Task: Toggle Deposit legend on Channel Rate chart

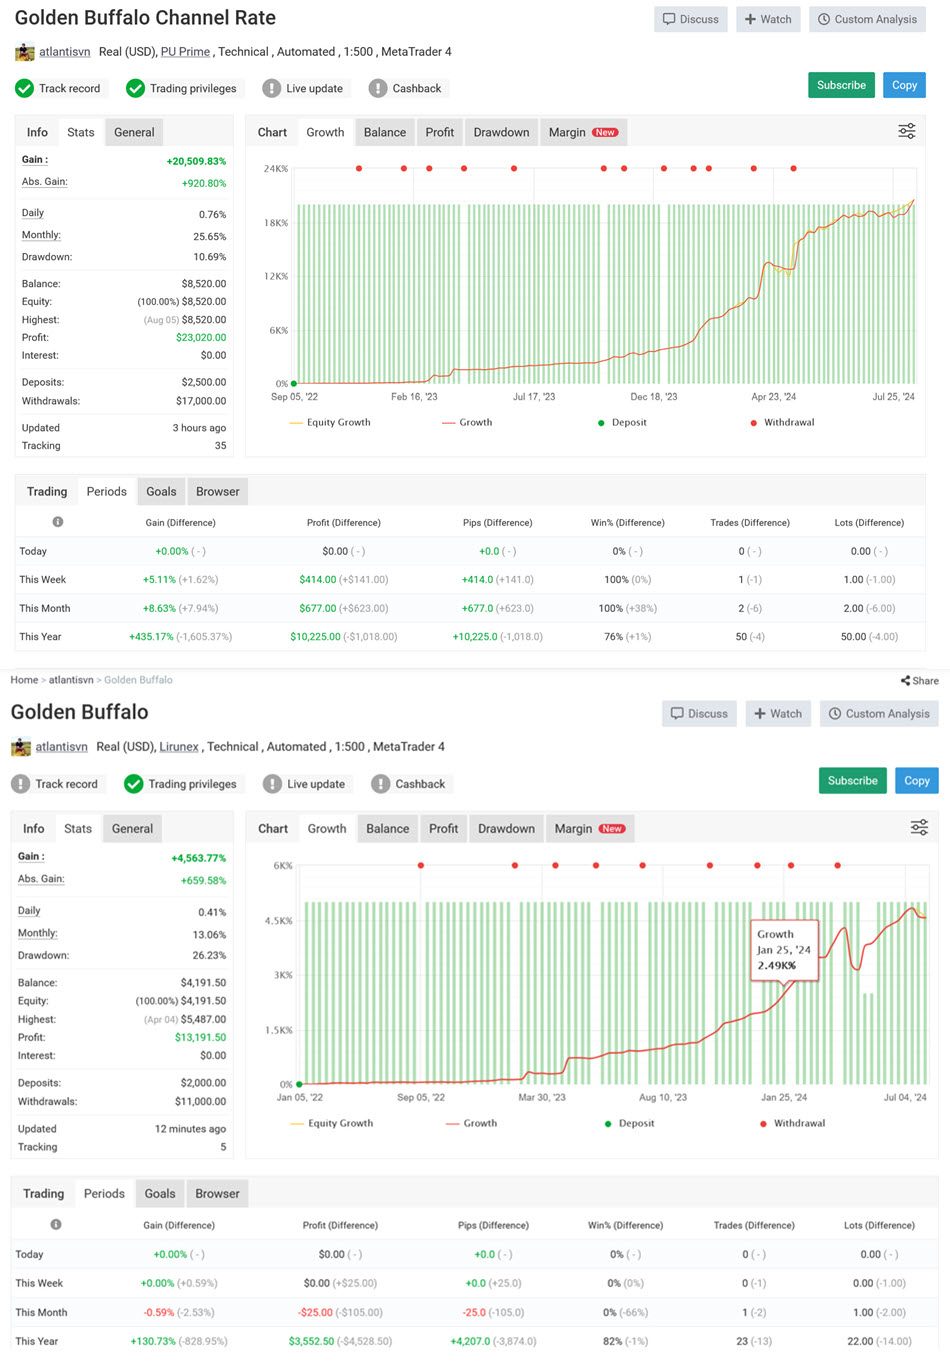Action: [622, 423]
